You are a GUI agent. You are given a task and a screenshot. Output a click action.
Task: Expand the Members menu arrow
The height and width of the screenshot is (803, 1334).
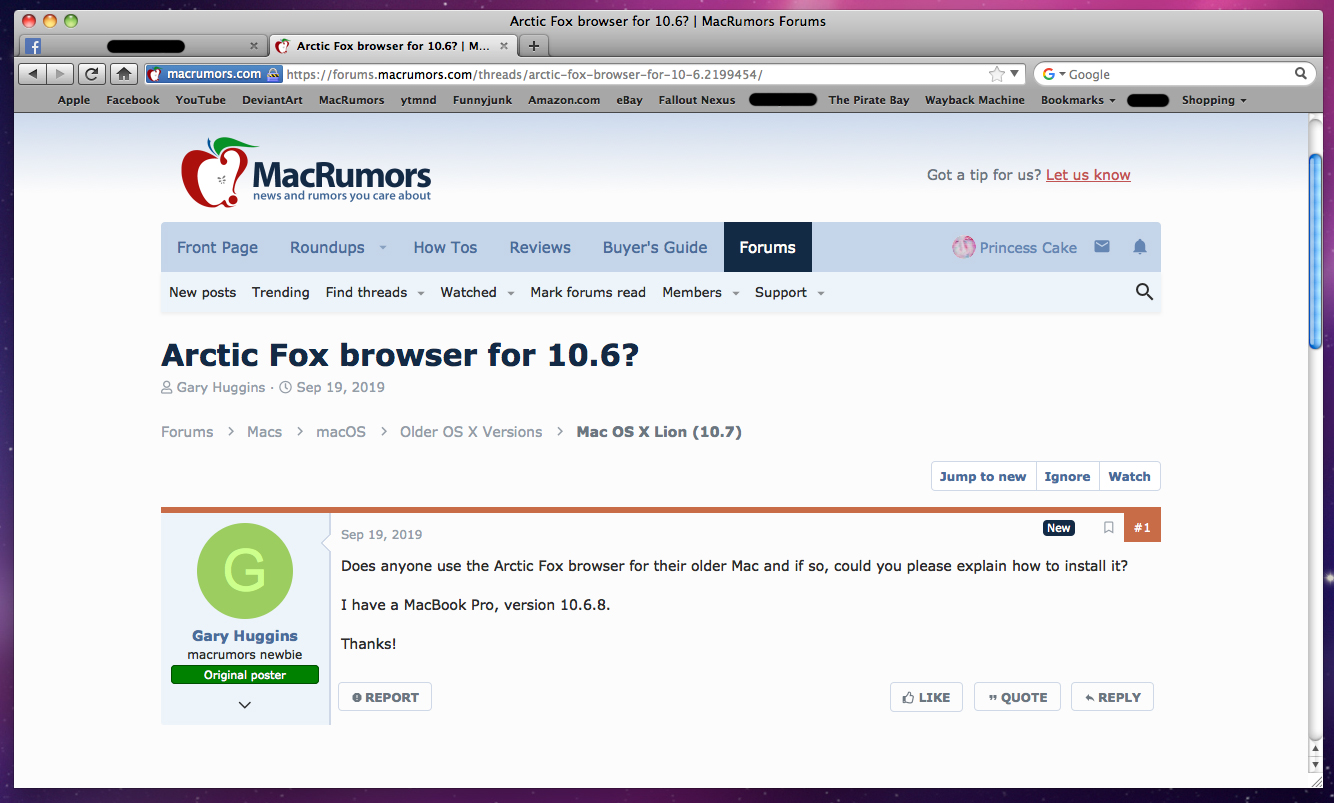pos(736,293)
